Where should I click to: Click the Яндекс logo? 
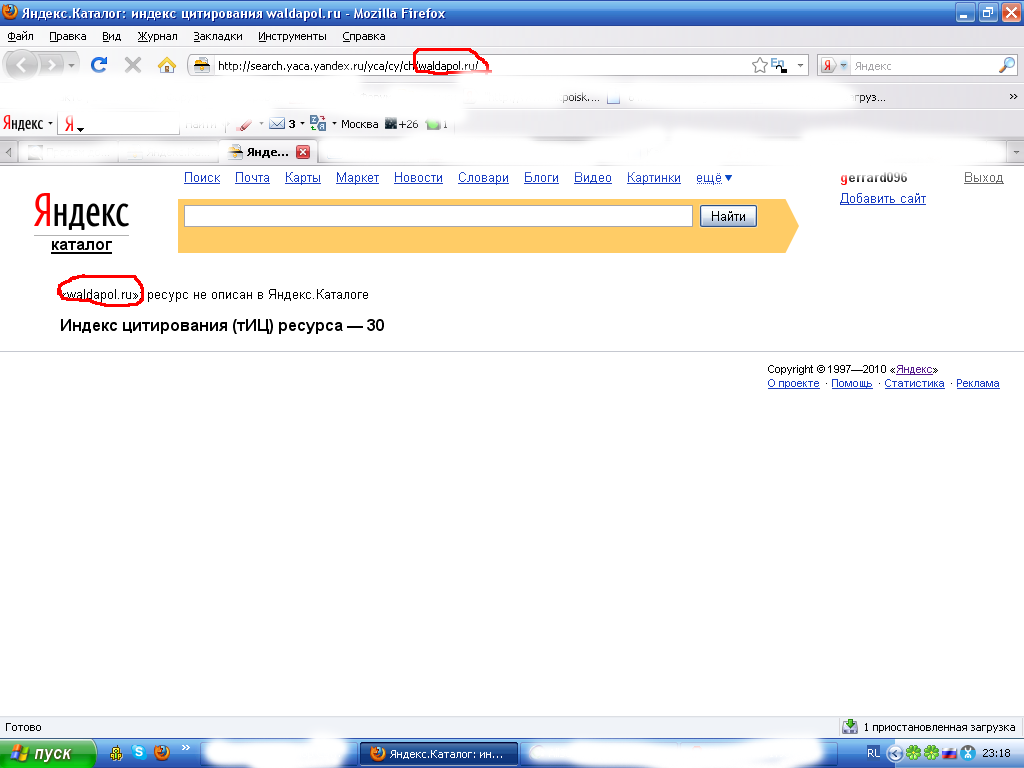click(82, 212)
